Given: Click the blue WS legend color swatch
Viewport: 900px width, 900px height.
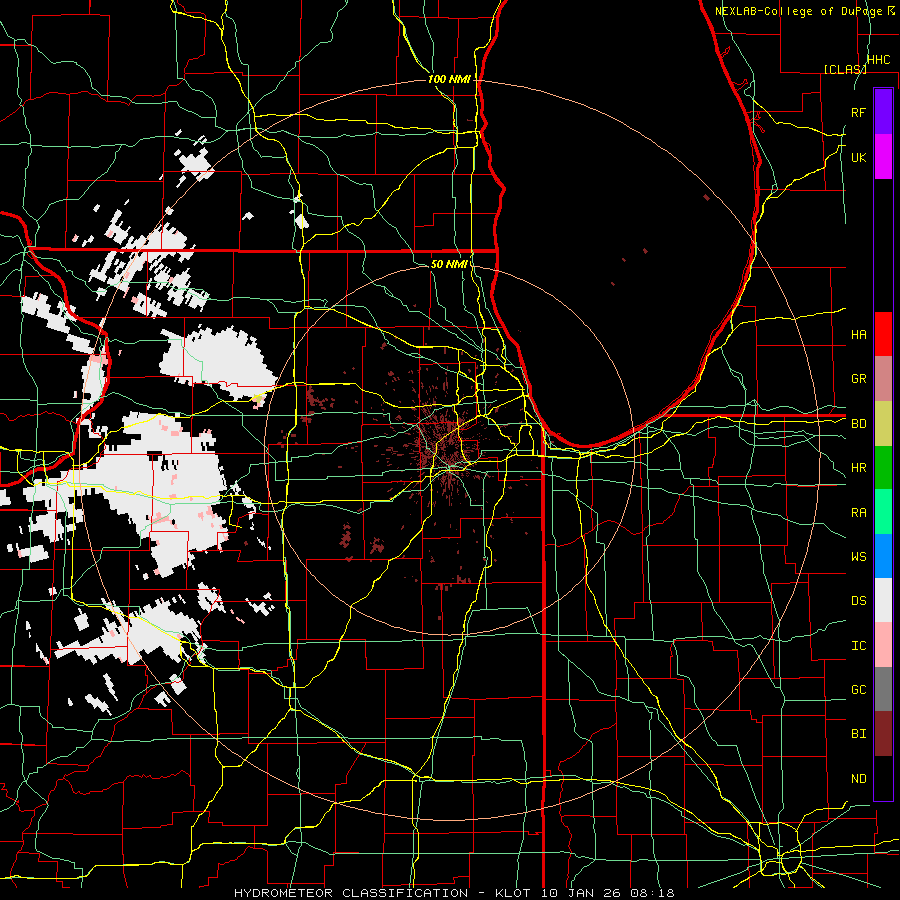Looking at the screenshot, I should (883, 556).
